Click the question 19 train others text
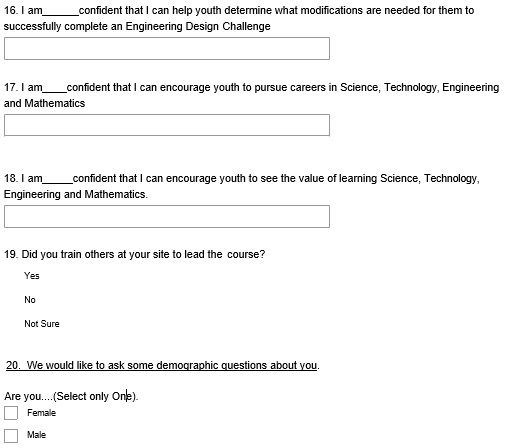The height and width of the screenshot is (448, 506). click(x=135, y=254)
